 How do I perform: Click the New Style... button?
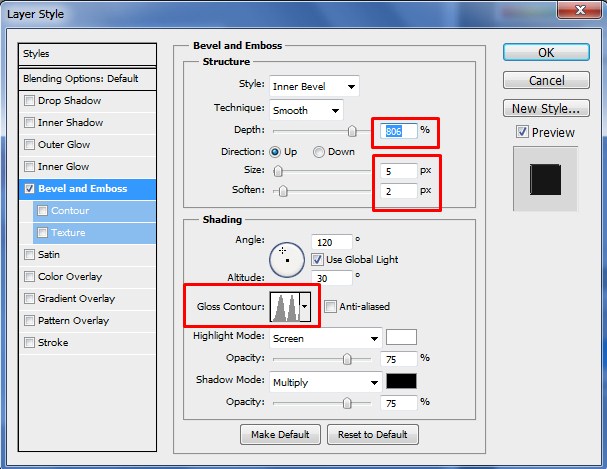pyautogui.click(x=546, y=108)
